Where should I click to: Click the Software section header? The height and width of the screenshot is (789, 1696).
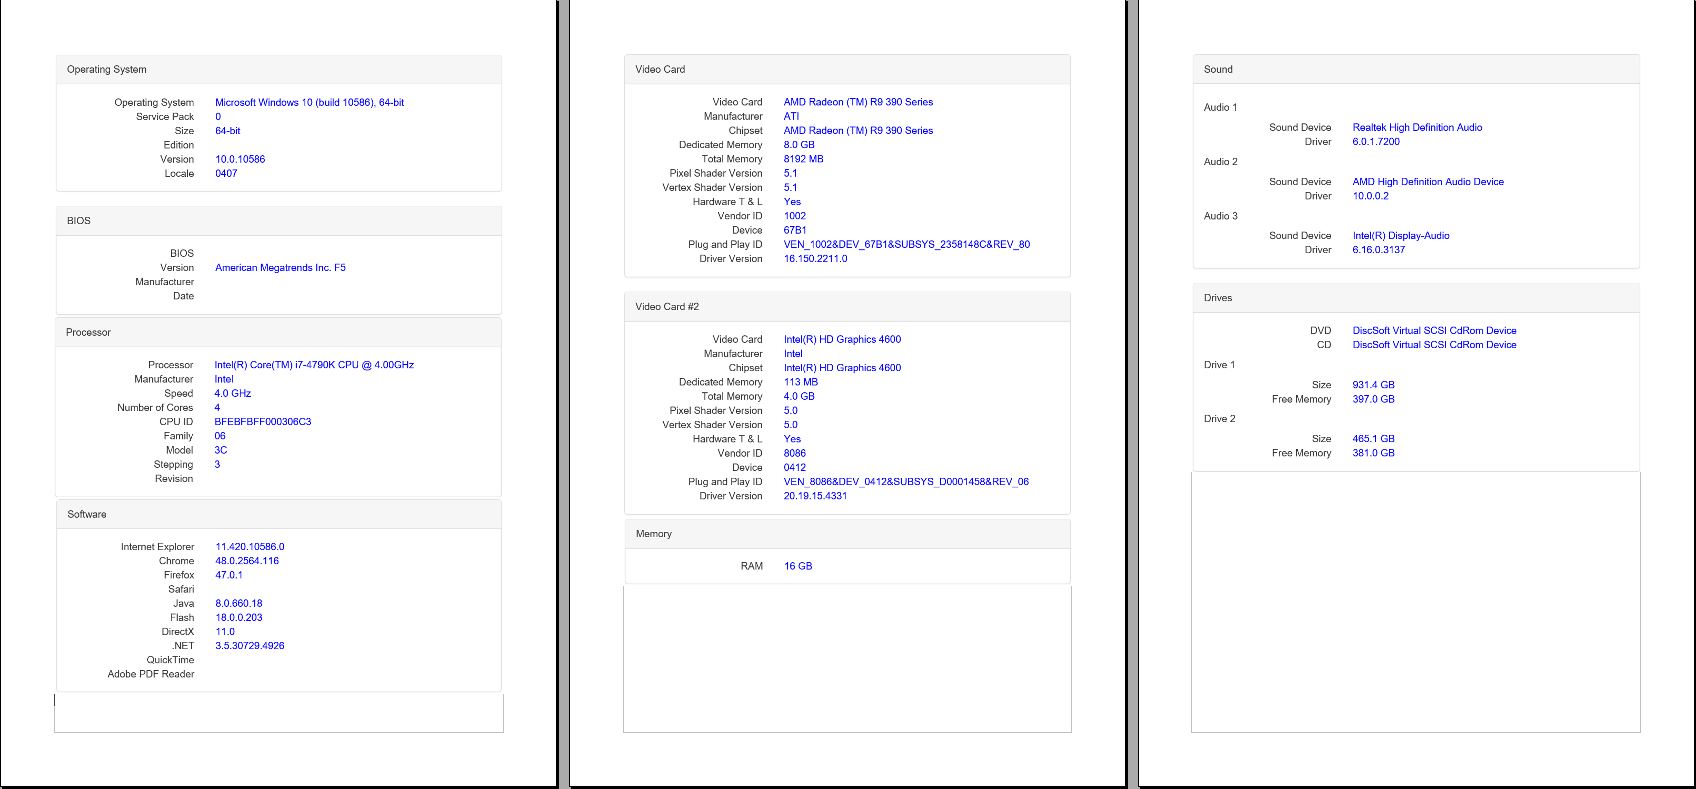point(87,514)
